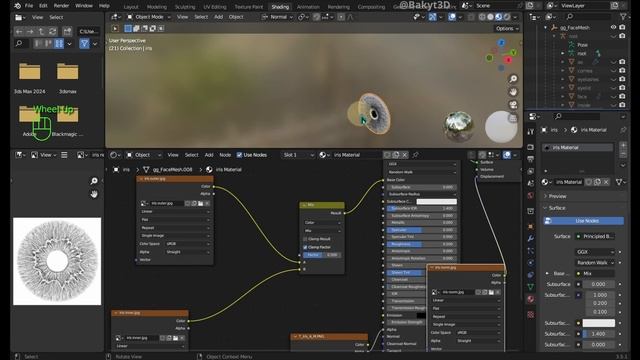Viewport: 640px width, 360px height.
Task: Pin the node editor tree
Action: tap(416, 155)
